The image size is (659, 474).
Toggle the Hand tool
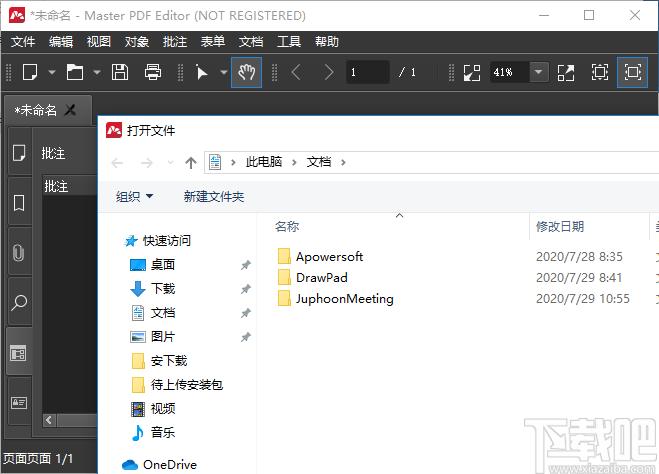pyautogui.click(x=247, y=72)
